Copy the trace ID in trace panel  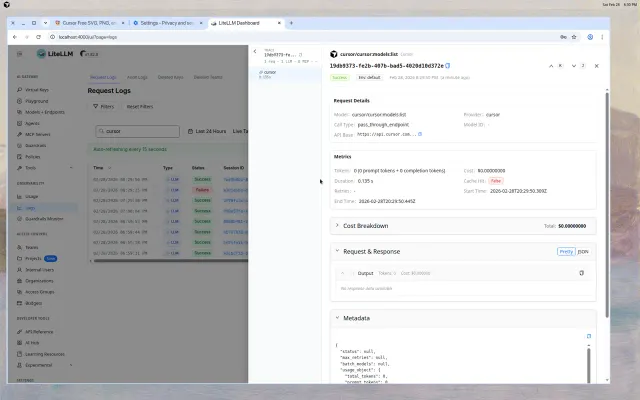[x=301, y=55]
